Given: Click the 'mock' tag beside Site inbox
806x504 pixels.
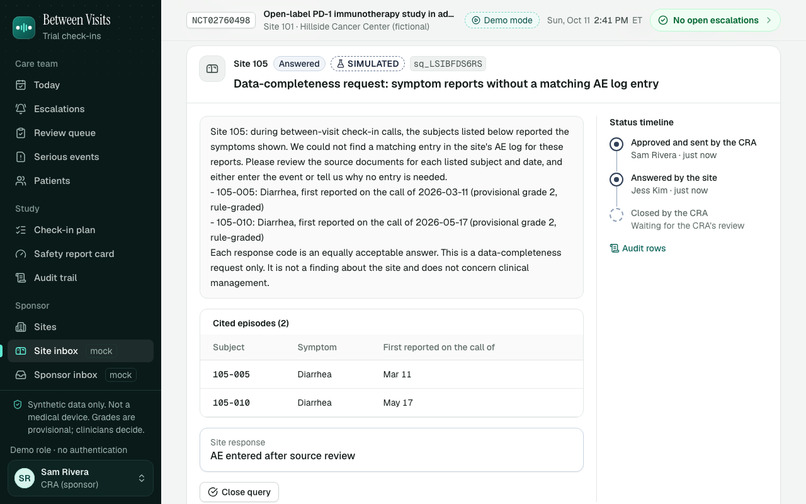Looking at the screenshot, I should 101,351.
